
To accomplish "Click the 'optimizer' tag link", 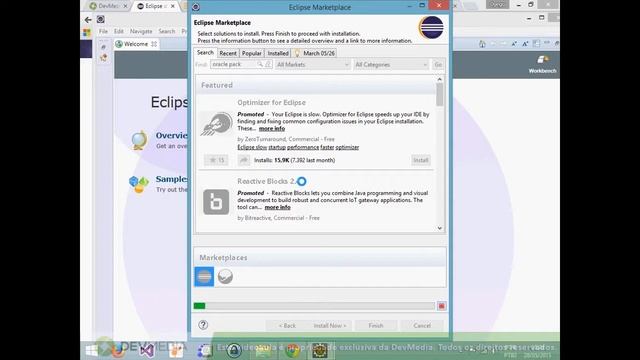I will point(347,147).
